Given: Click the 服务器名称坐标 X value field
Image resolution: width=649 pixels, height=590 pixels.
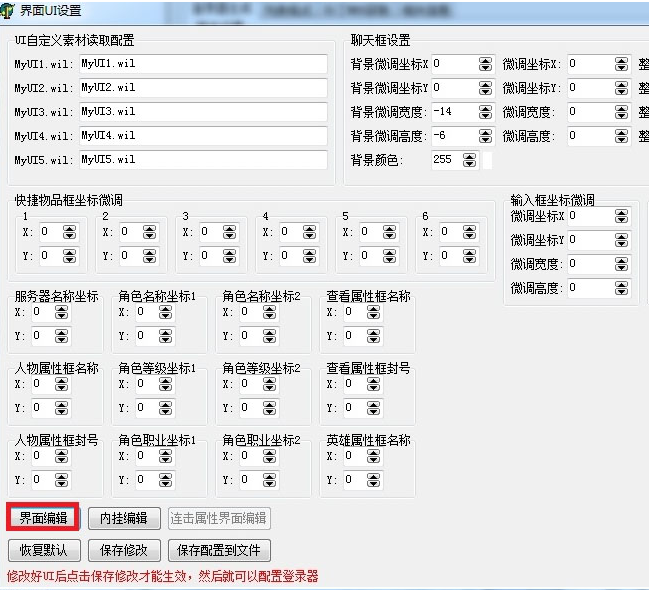Looking at the screenshot, I should (41, 312).
